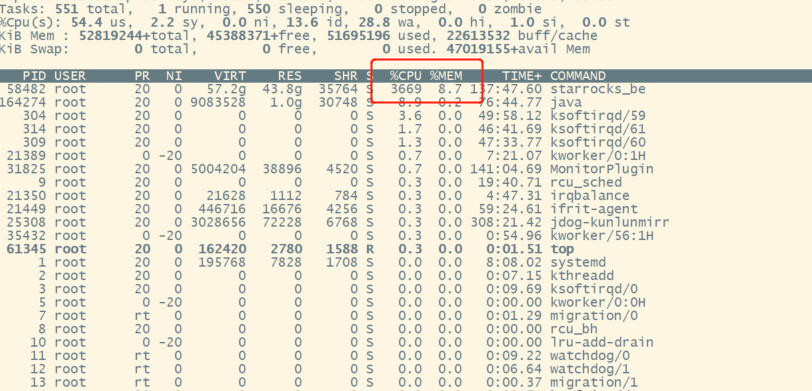Screen dimensions: 812x391
Task: Click the VIRT column header
Action: pyautogui.click(x=230, y=76)
